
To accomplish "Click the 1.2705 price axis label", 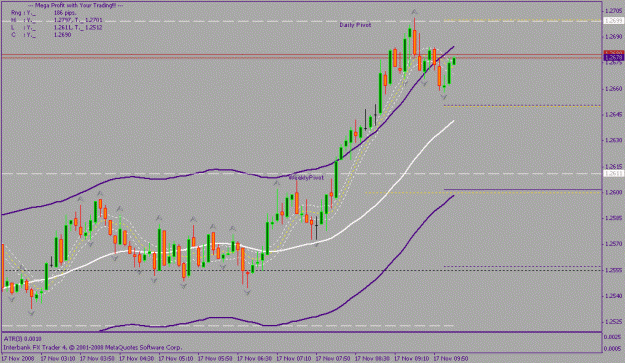I will [x=613, y=10].
